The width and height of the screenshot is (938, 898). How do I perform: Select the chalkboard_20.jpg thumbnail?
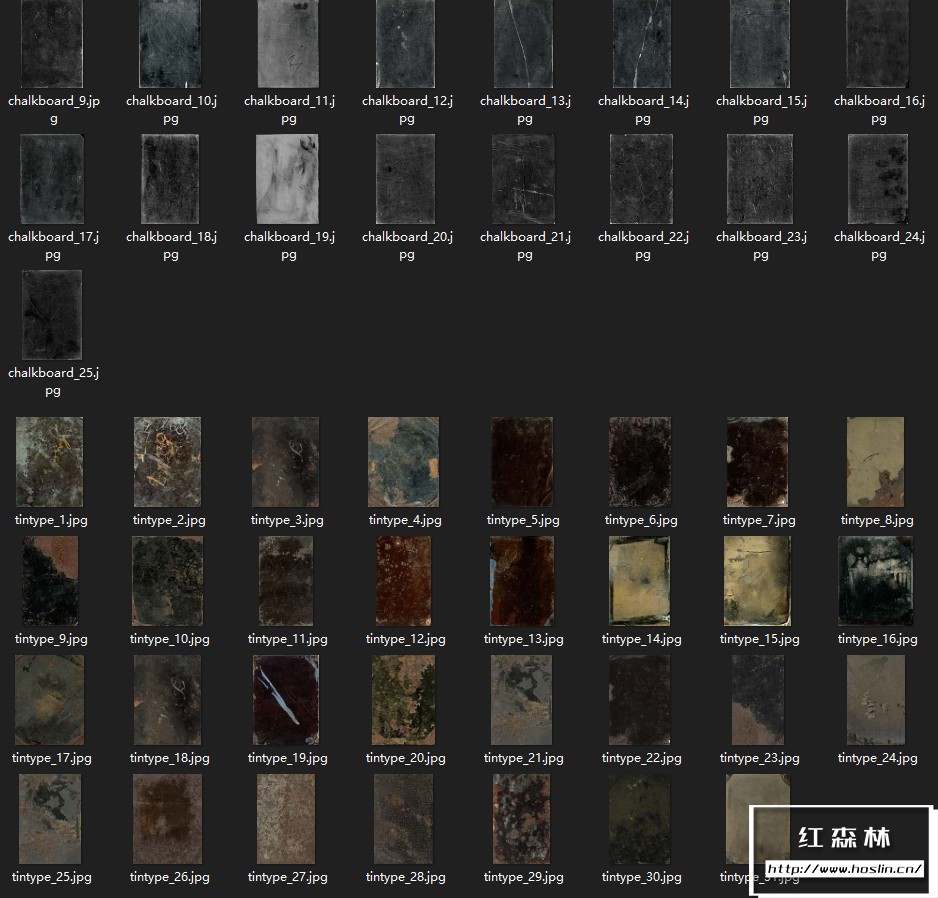coord(406,179)
